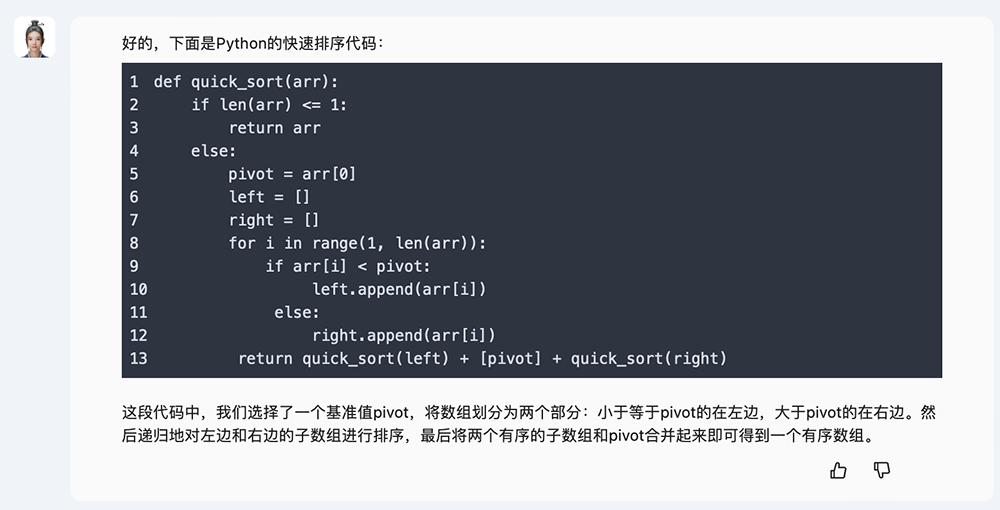Click the thumbs up icon

tap(838, 470)
